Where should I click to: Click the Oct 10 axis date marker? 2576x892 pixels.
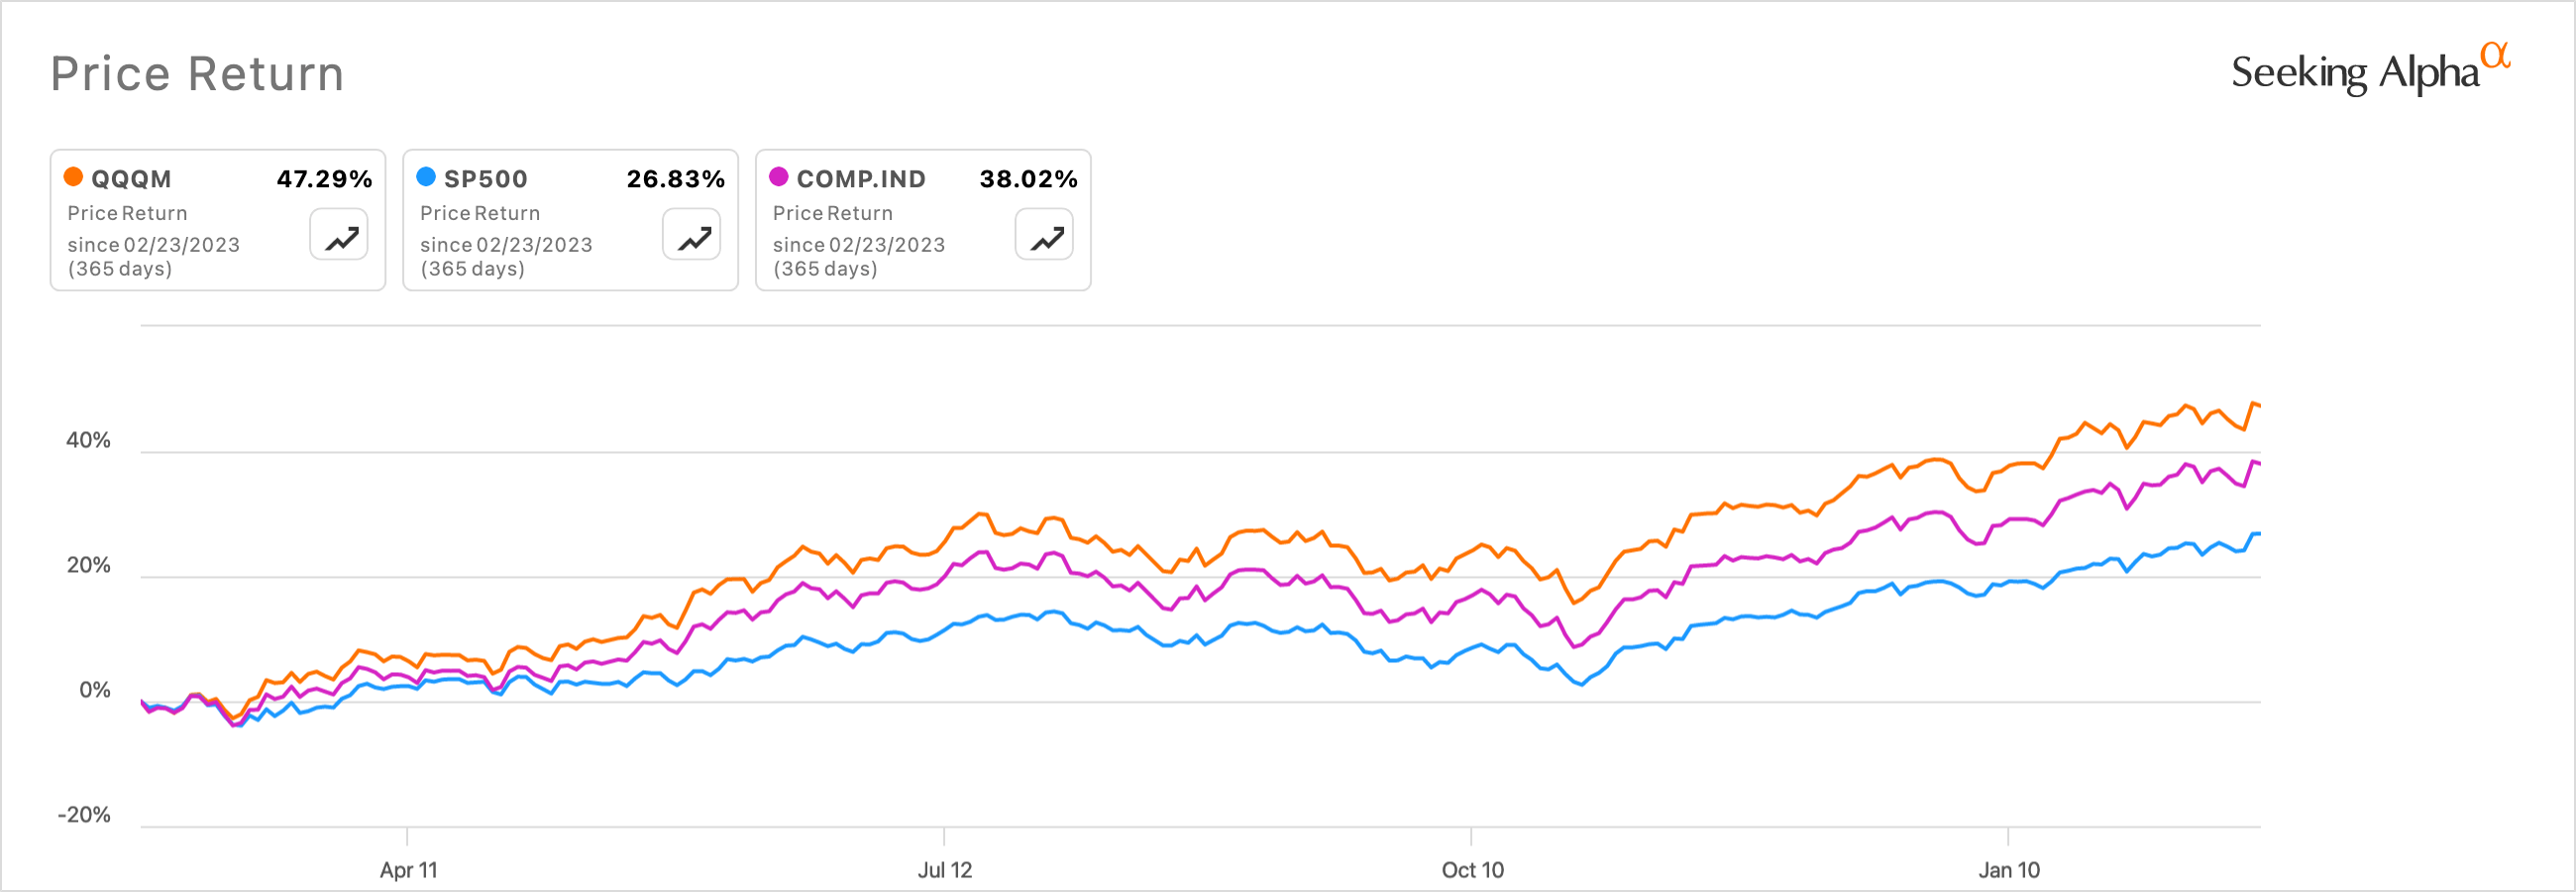1472,870
